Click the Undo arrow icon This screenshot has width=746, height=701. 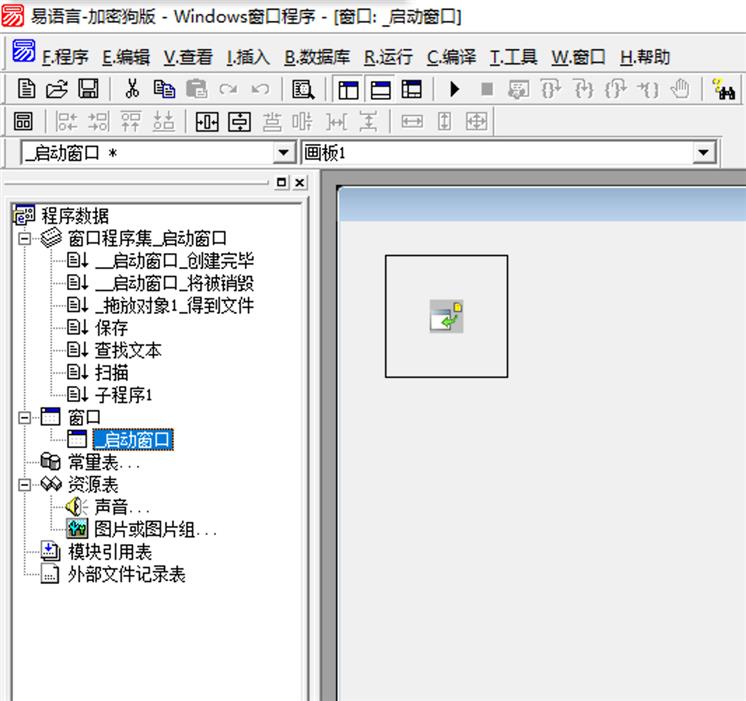(x=260, y=89)
